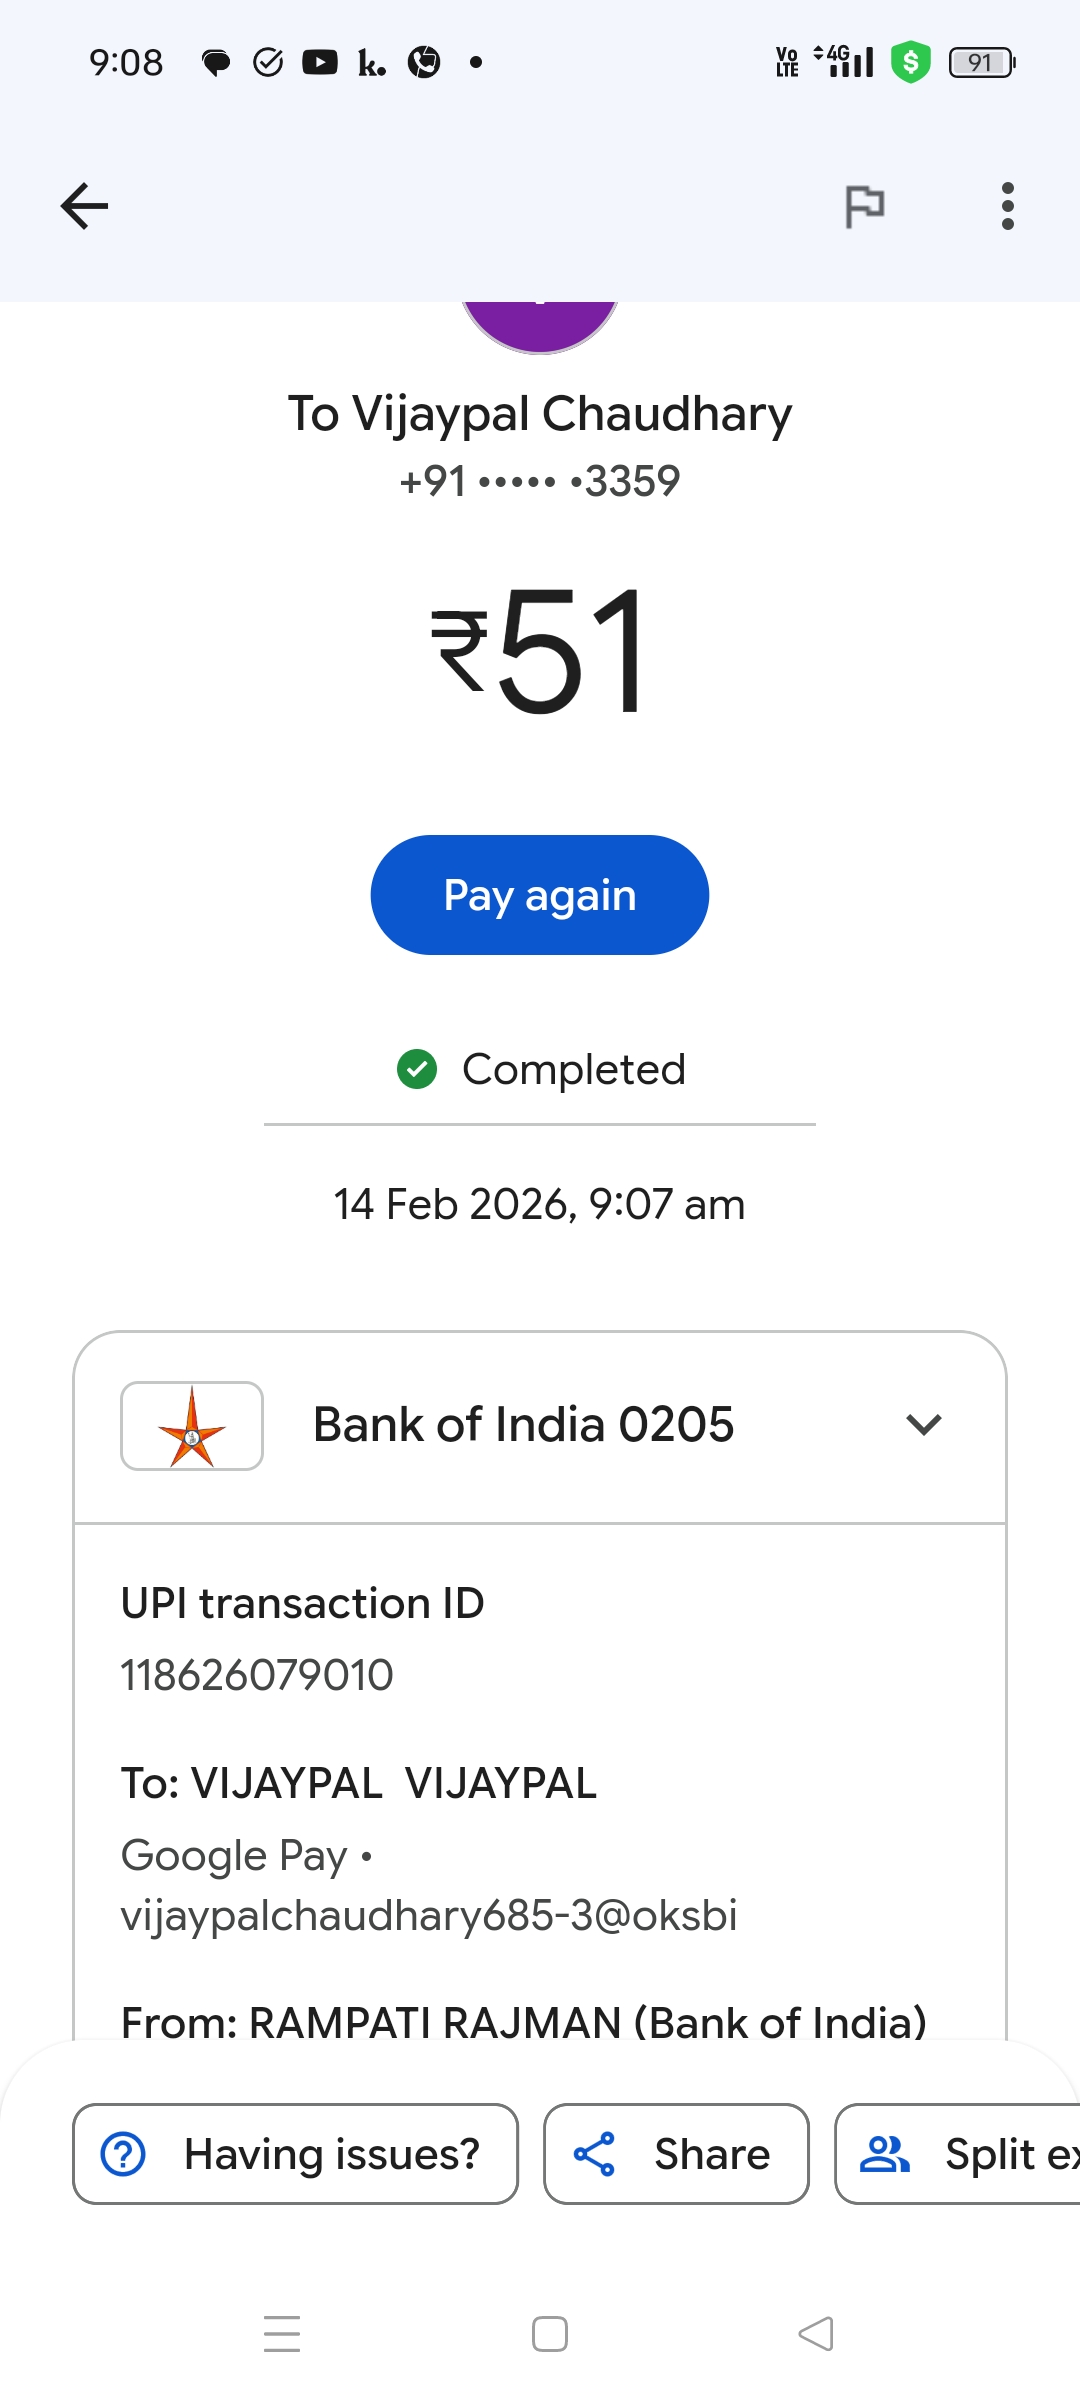Tap the Bank of India 0205 label

523,1425
